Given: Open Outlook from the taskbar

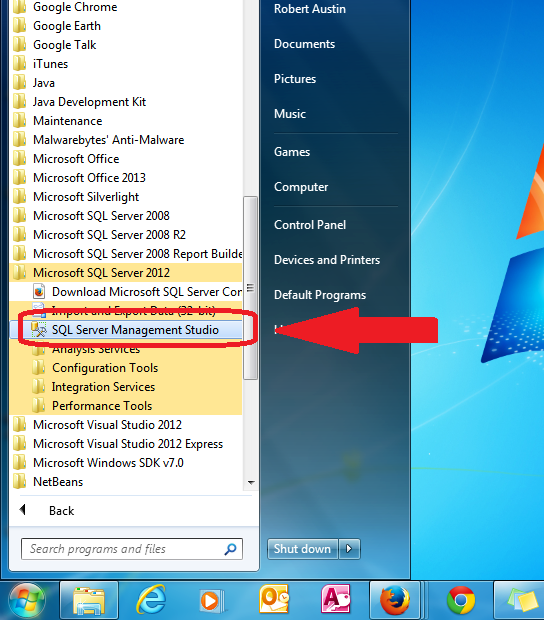Looking at the screenshot, I should pyautogui.click(x=274, y=600).
